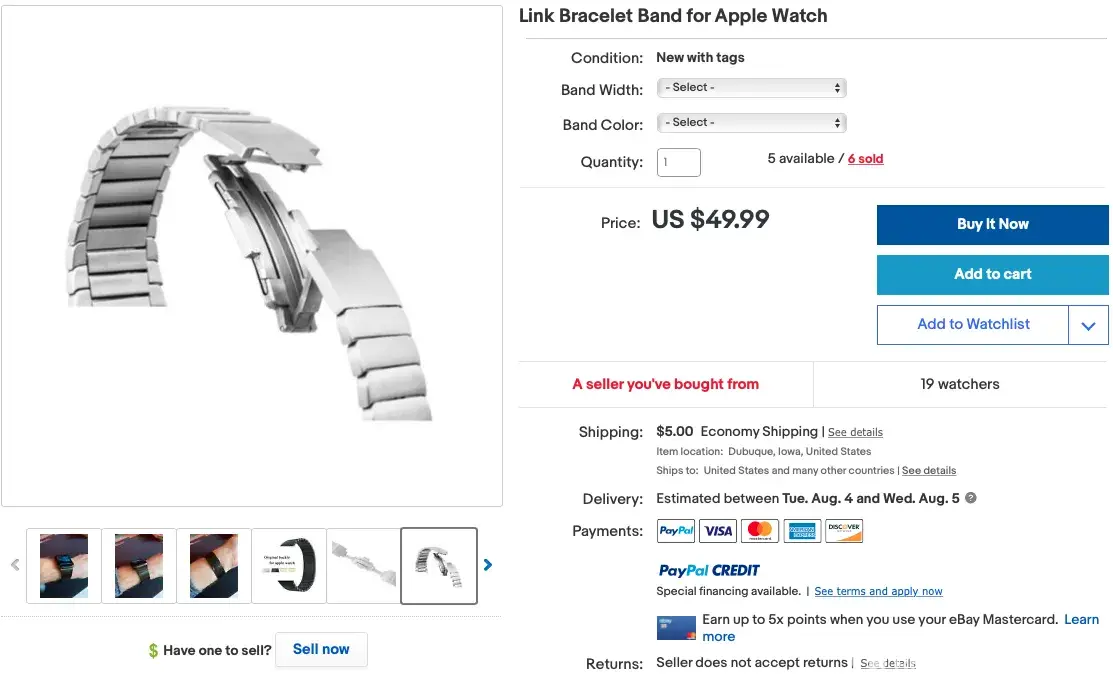Viewport: 1113px width, 697px height.
Task: Select the first wrist photo thumbnail
Action: pos(64,566)
